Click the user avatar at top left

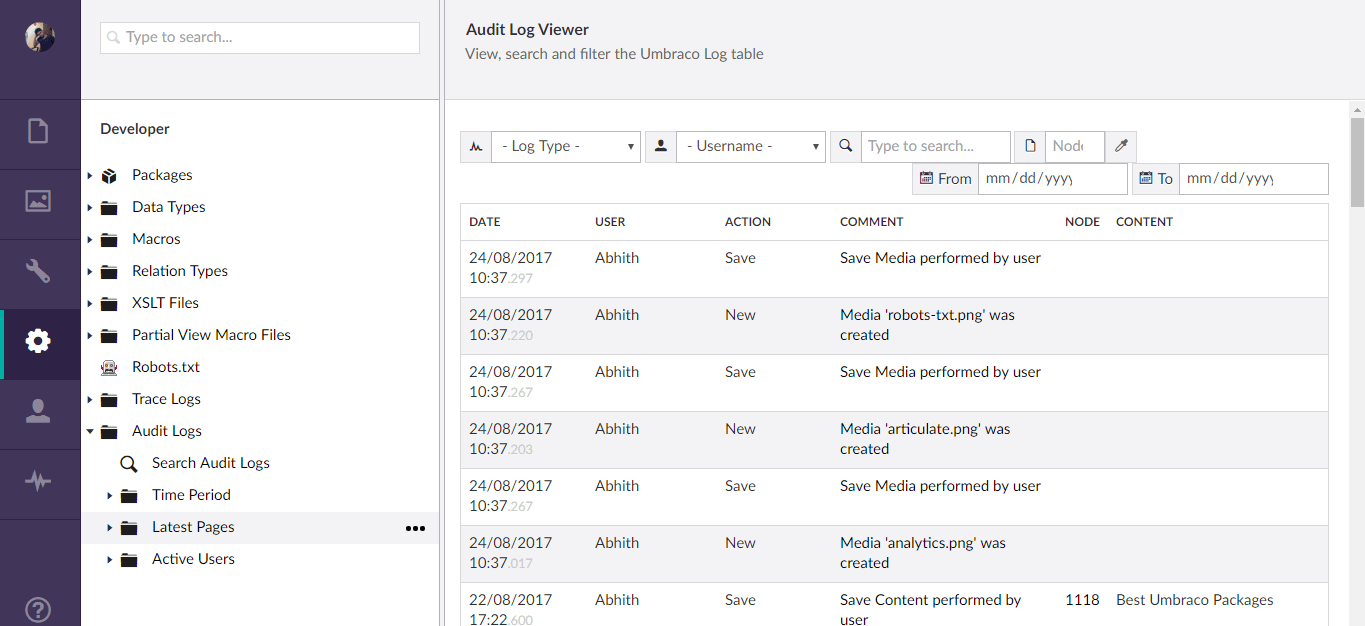pos(38,37)
